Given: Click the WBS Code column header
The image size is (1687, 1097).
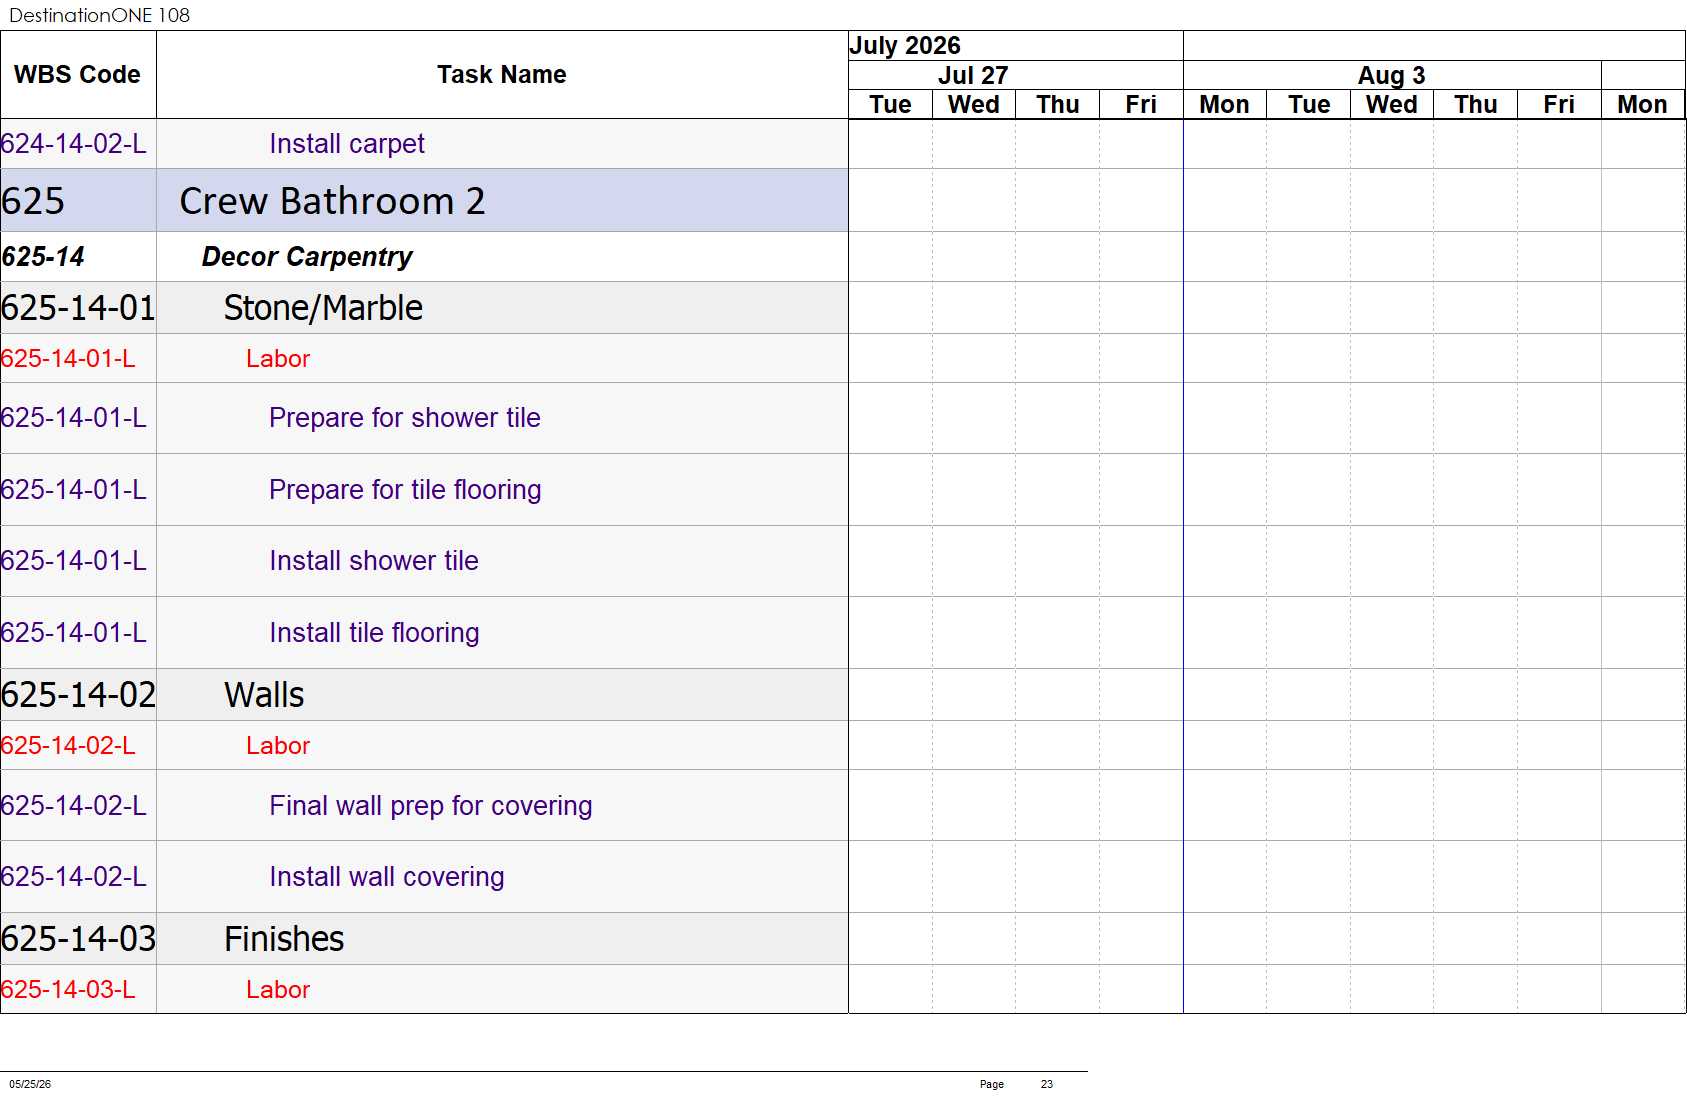Looking at the screenshot, I should click(x=77, y=75).
